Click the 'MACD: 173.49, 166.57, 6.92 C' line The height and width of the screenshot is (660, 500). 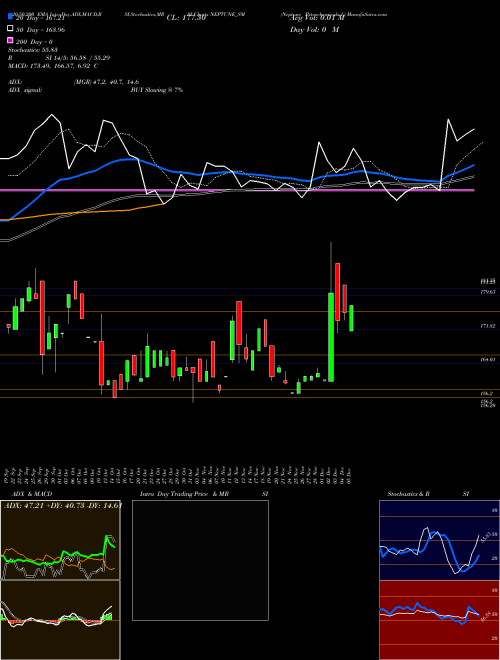(53, 66)
